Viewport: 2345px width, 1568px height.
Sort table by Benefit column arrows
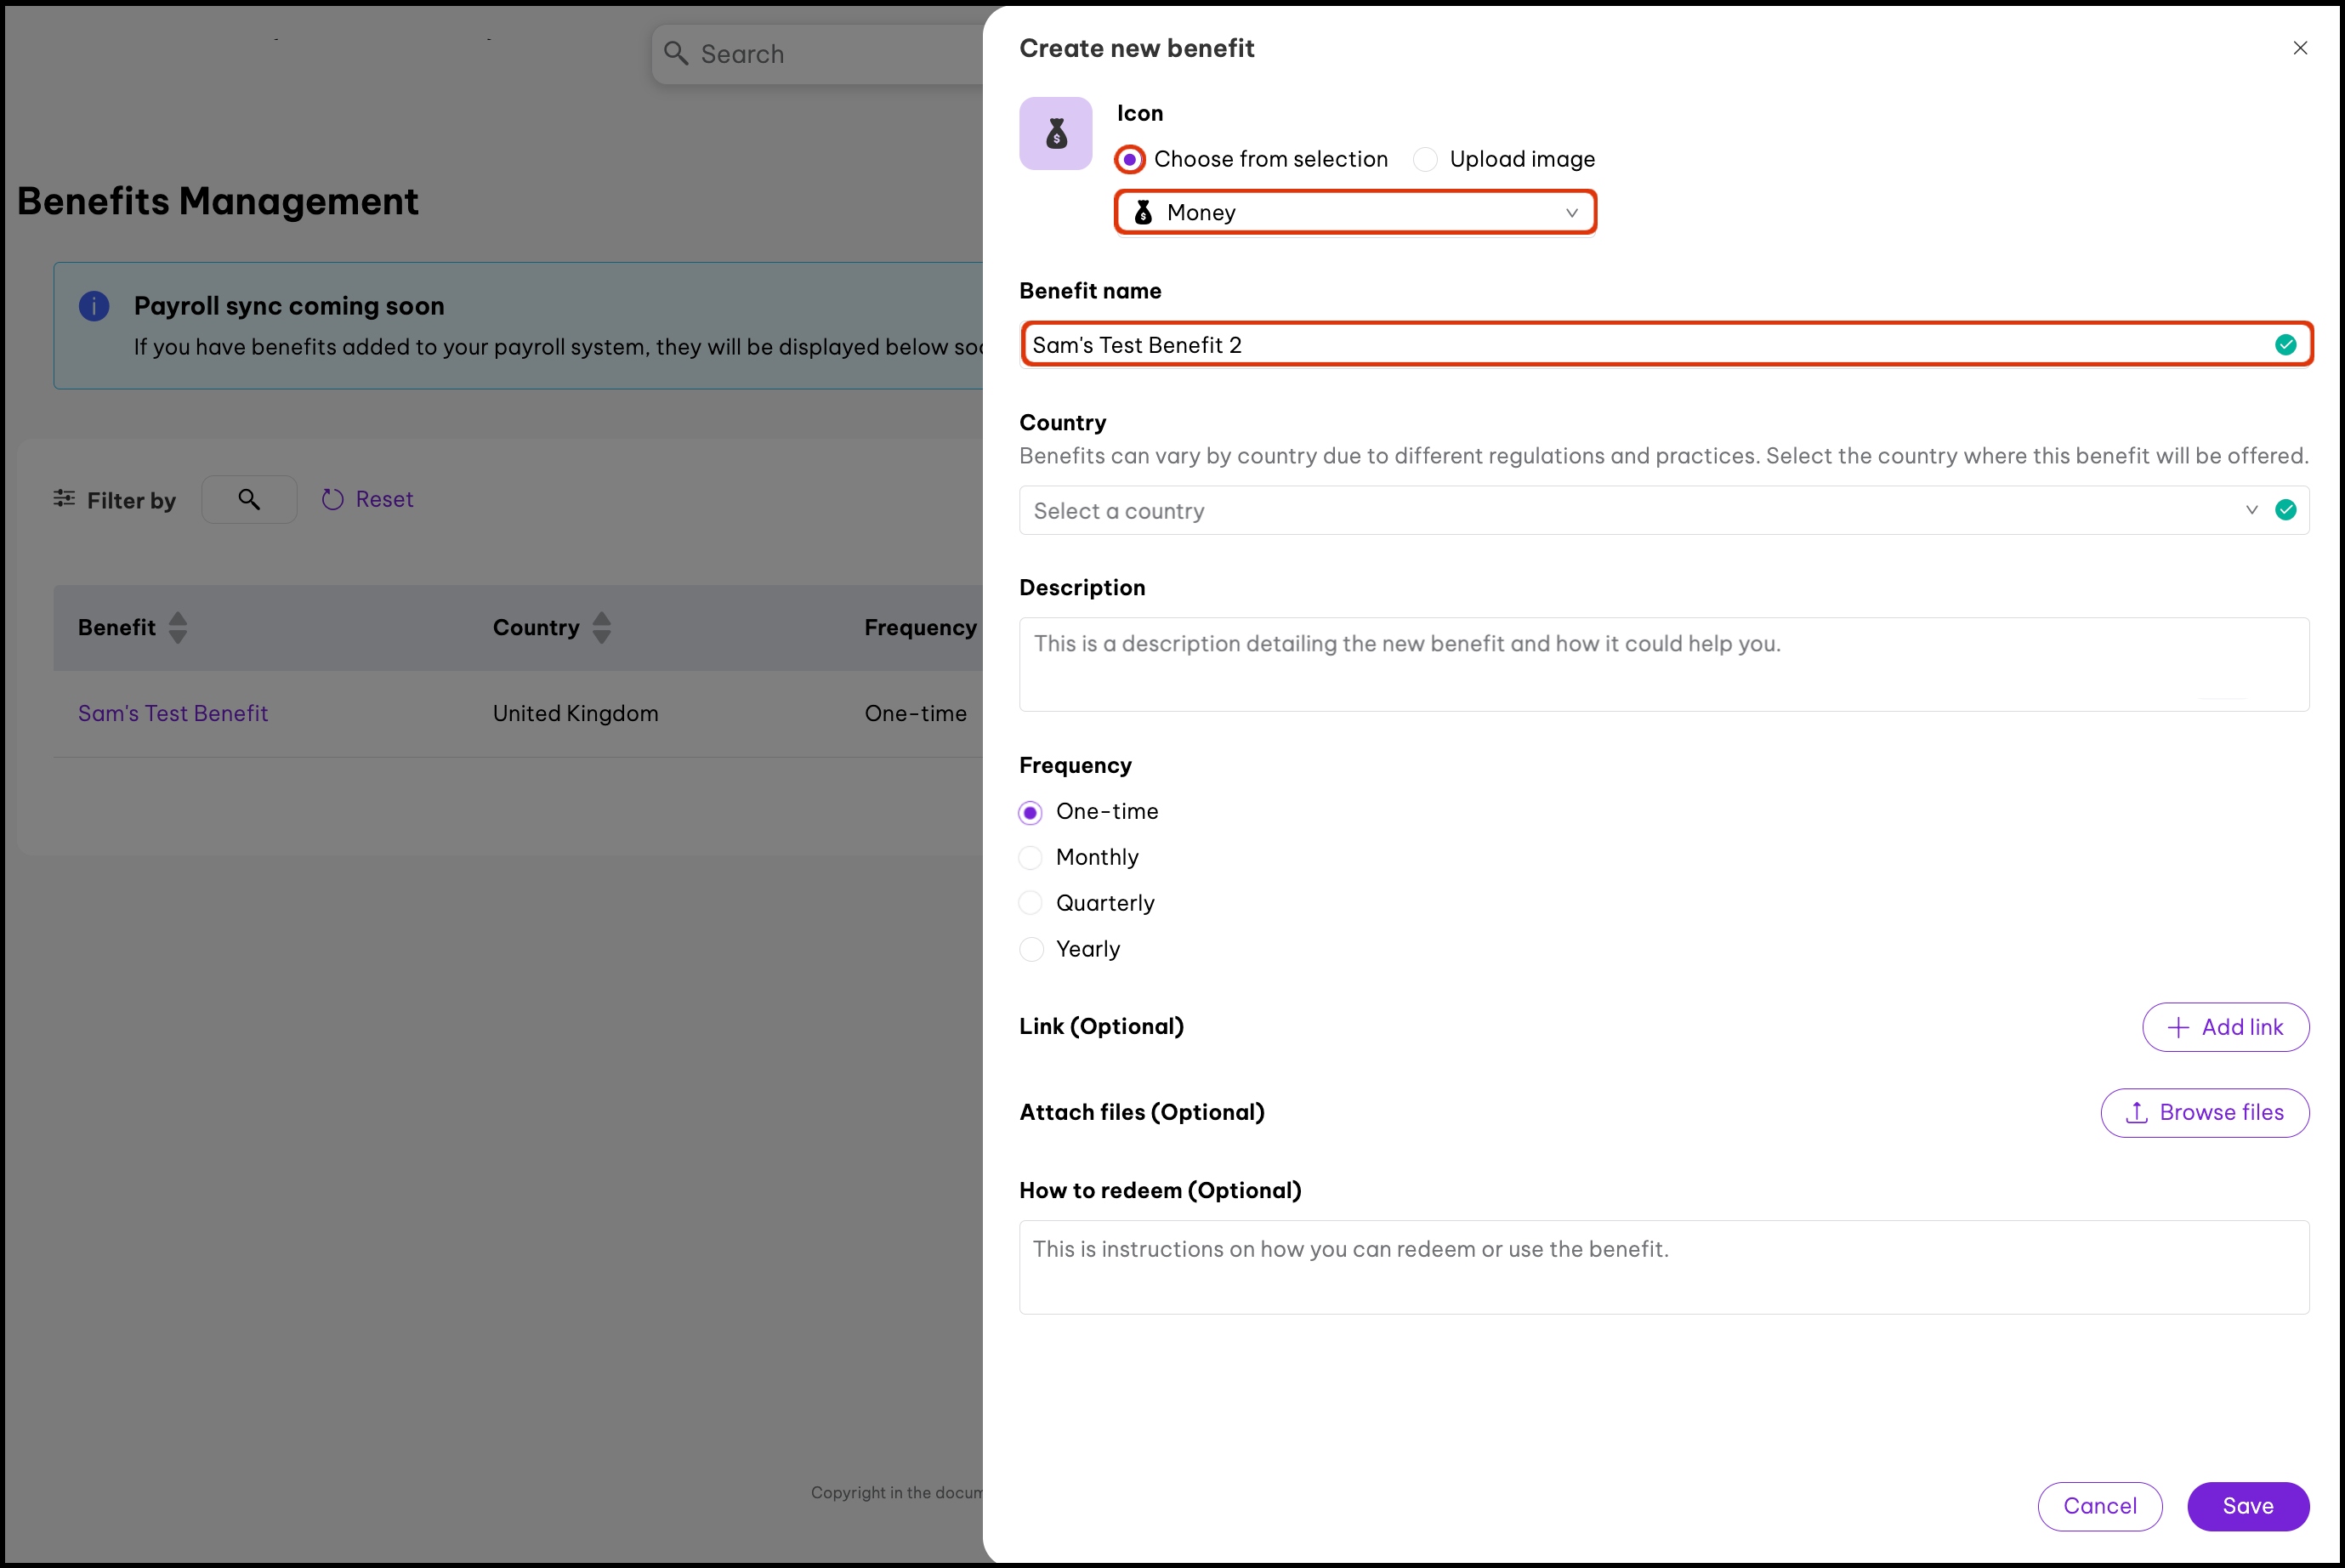click(x=178, y=628)
